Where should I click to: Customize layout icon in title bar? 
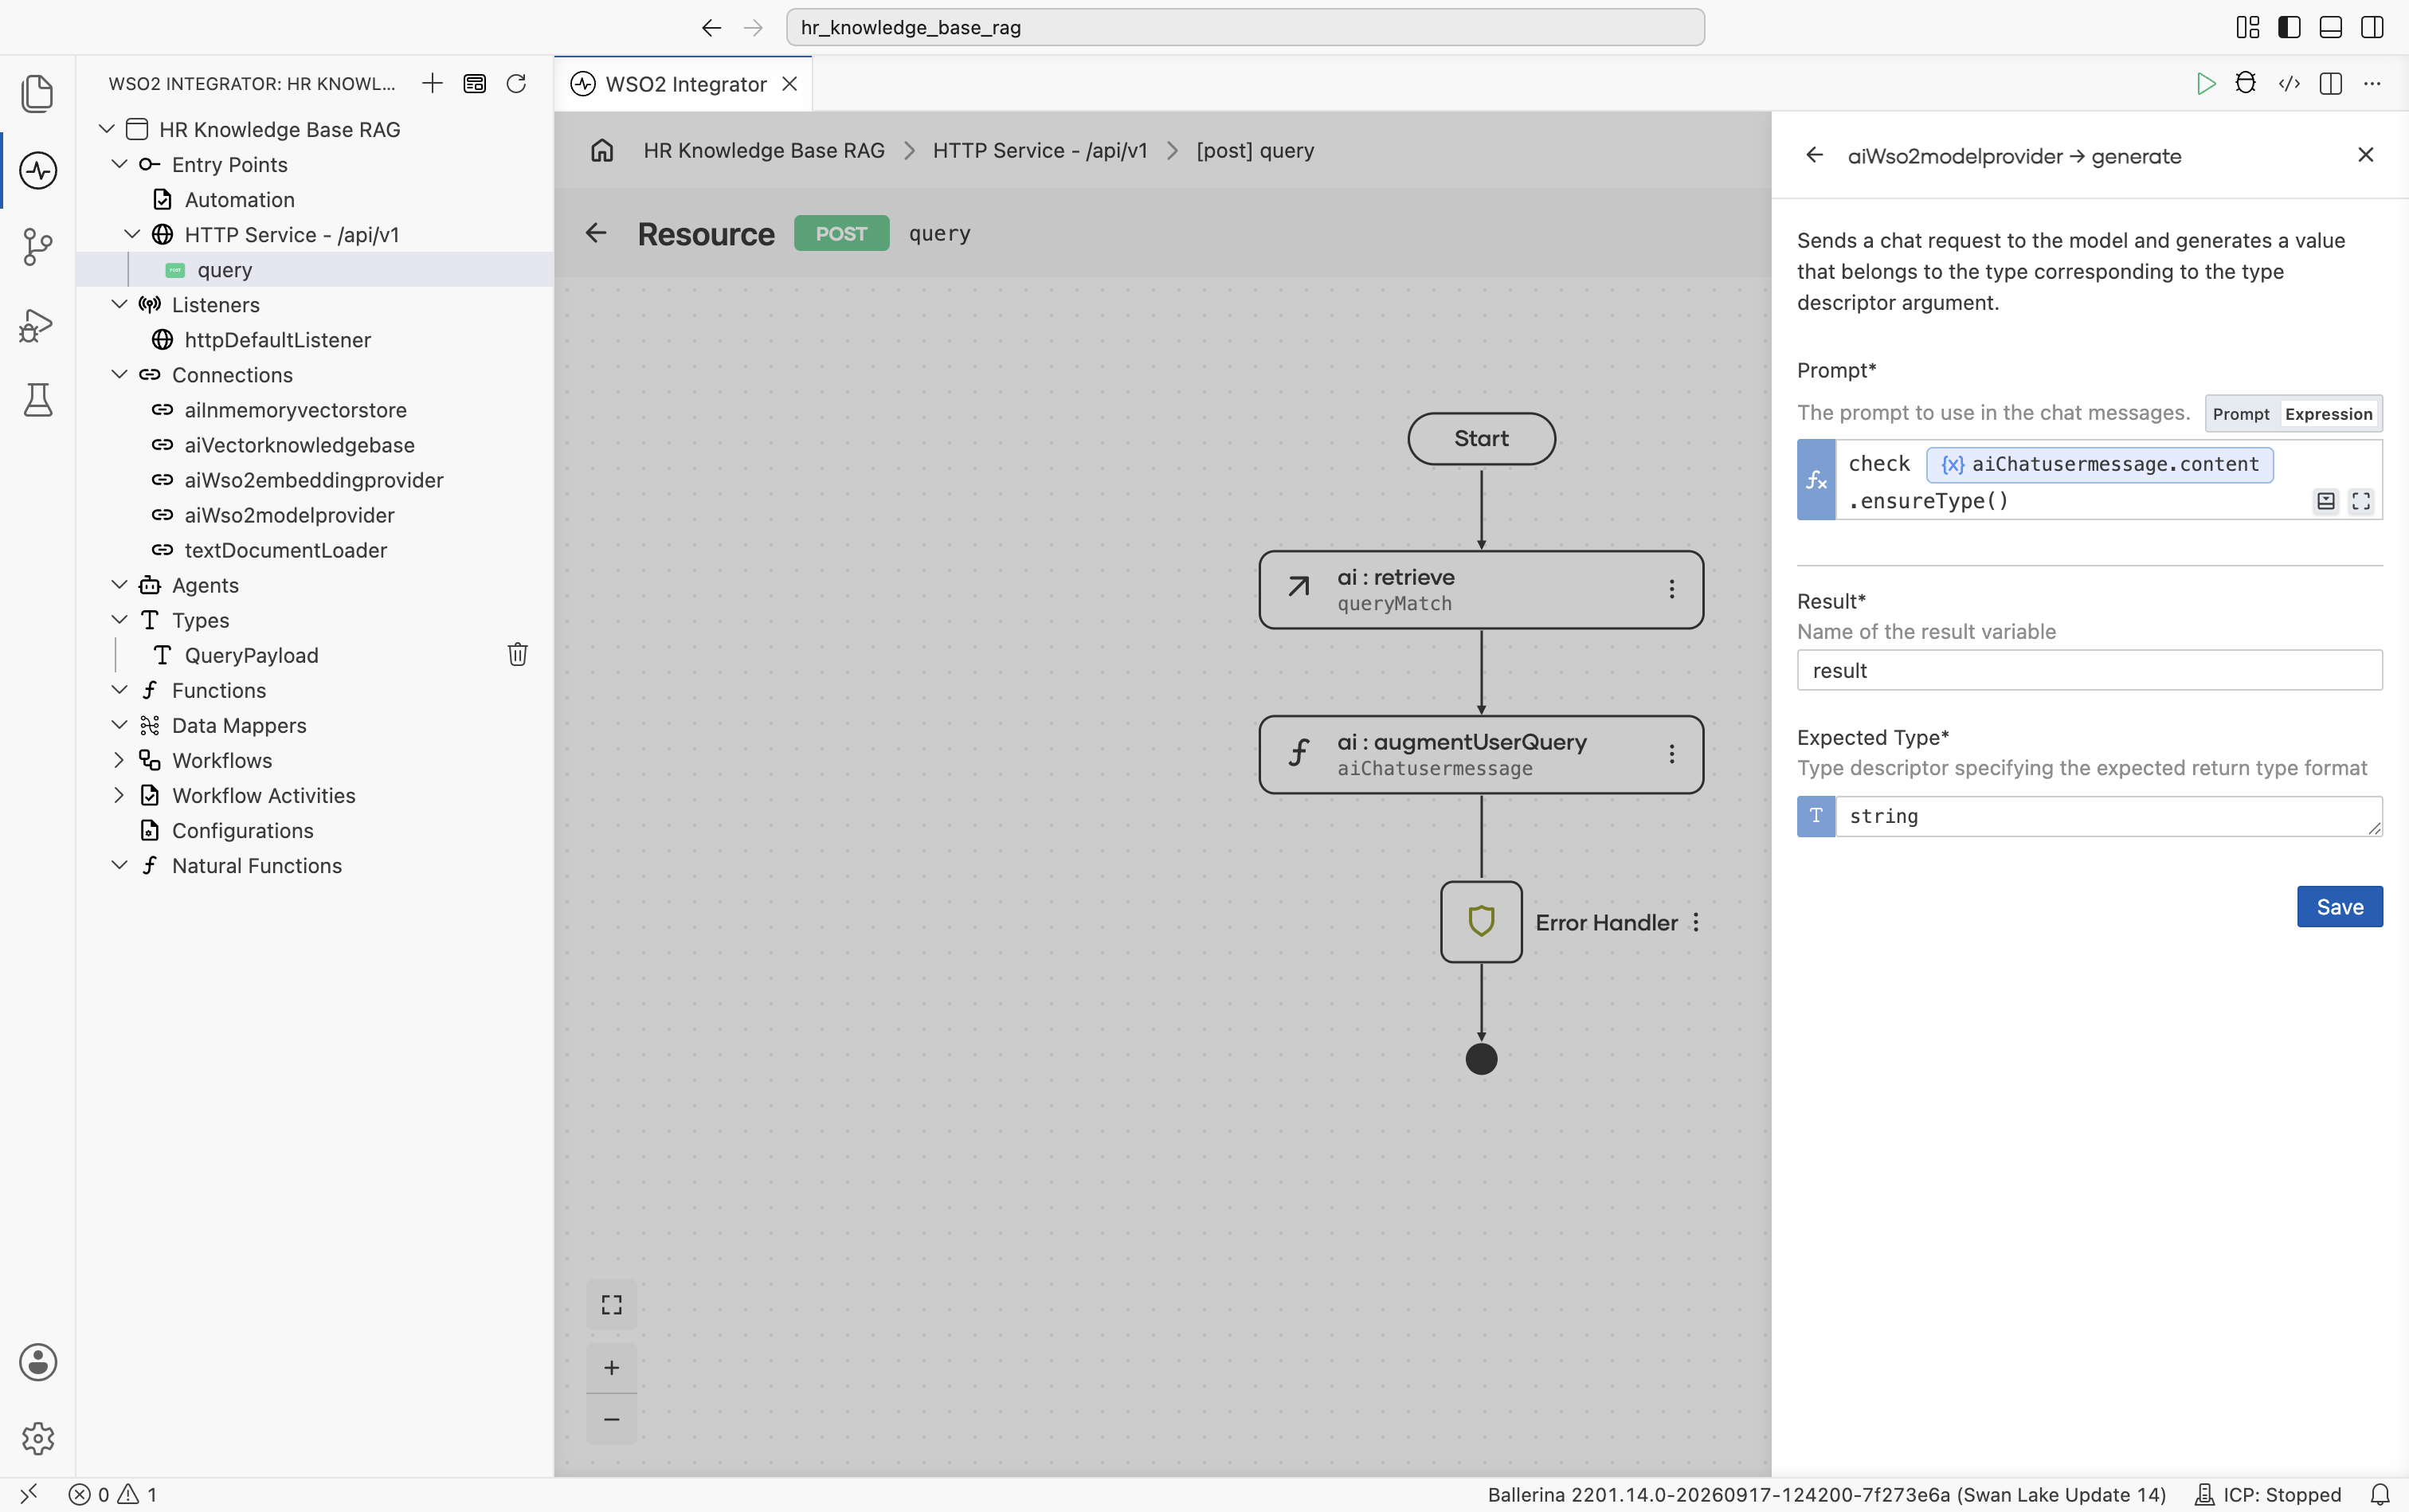coord(2247,27)
